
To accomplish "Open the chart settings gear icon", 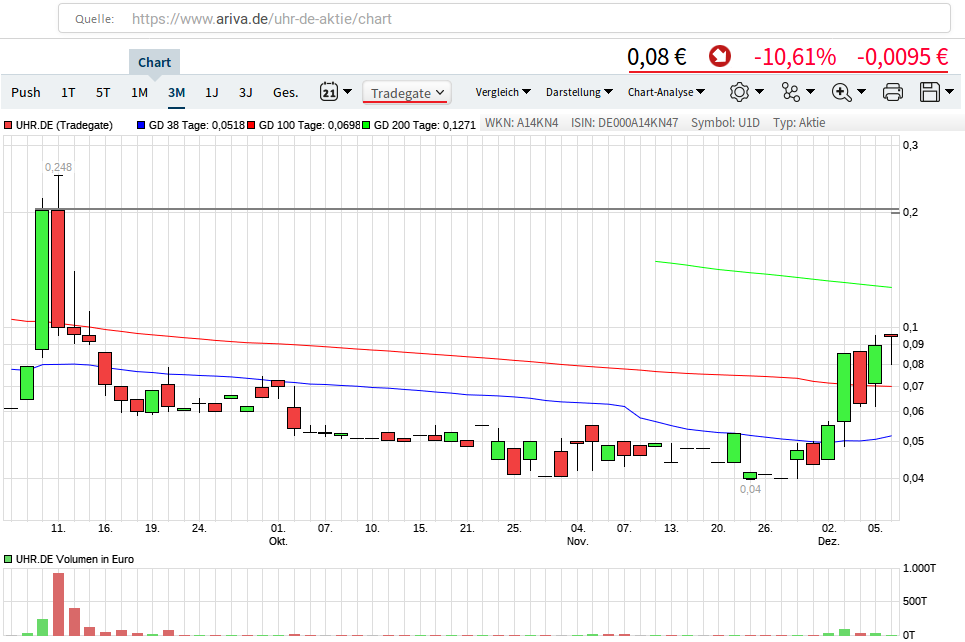I will (739, 92).
